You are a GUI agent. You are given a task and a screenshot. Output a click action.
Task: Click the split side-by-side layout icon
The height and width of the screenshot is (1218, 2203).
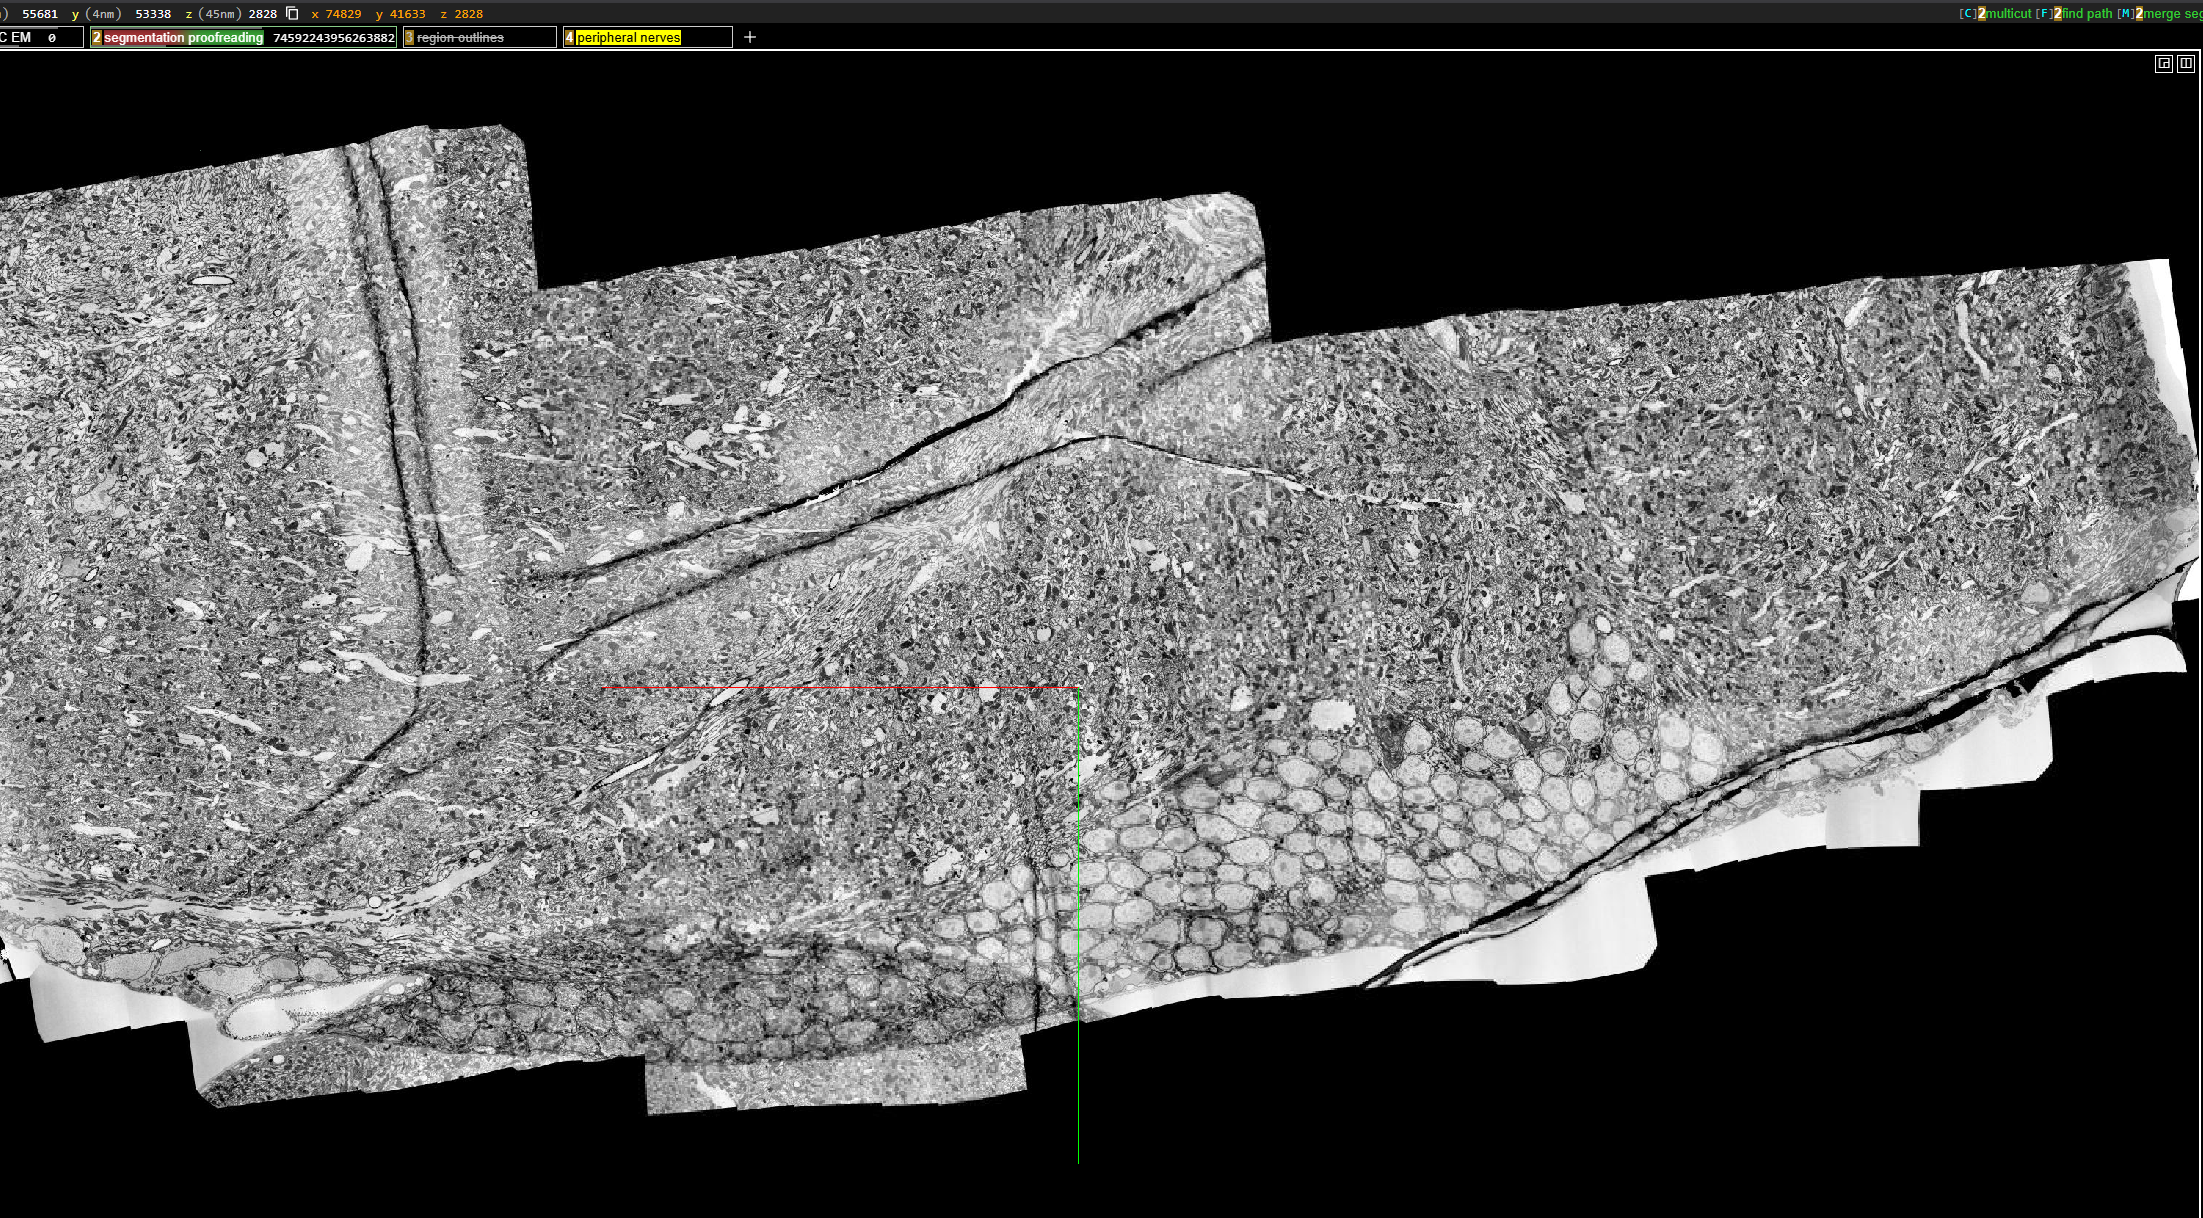click(x=2186, y=63)
